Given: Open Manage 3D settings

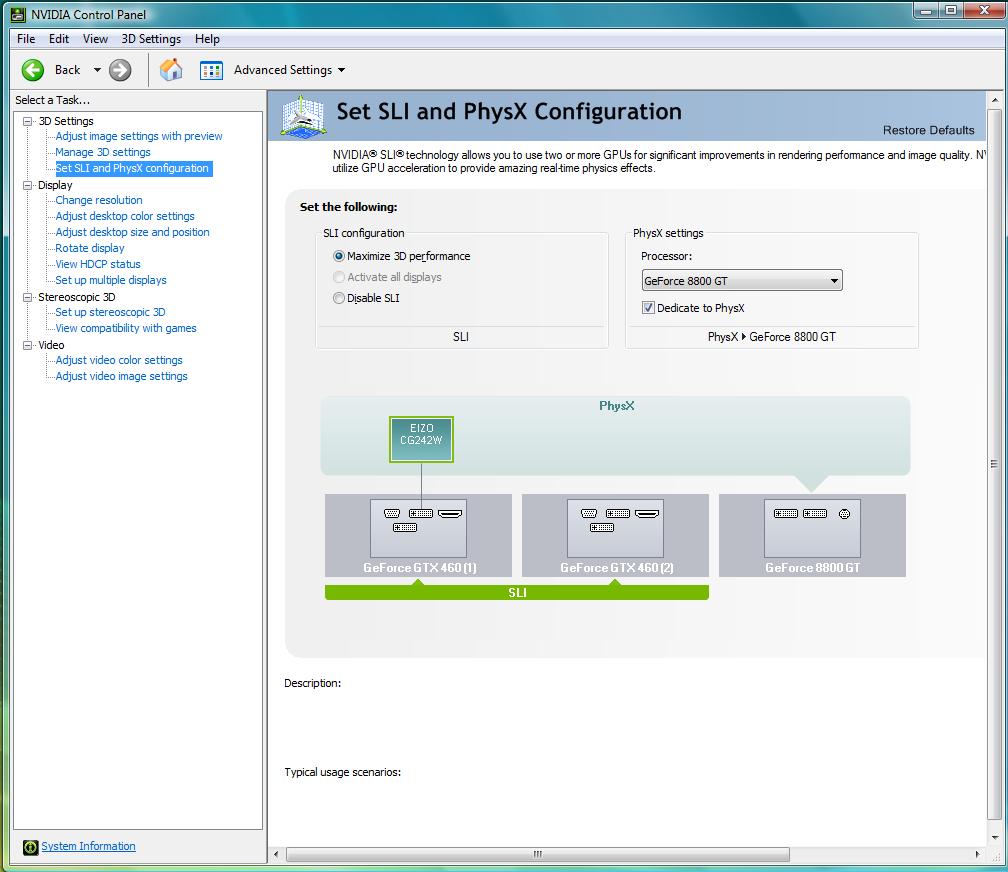Looking at the screenshot, I should (103, 152).
